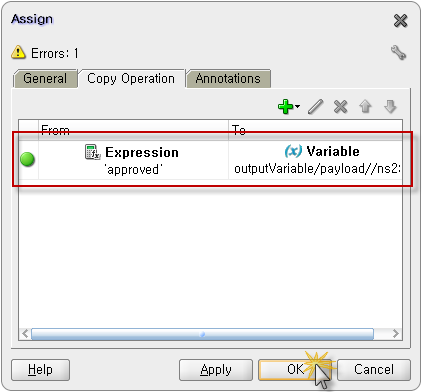Click the Cancel button
This screenshot has height=392, width=422.
[x=374, y=370]
